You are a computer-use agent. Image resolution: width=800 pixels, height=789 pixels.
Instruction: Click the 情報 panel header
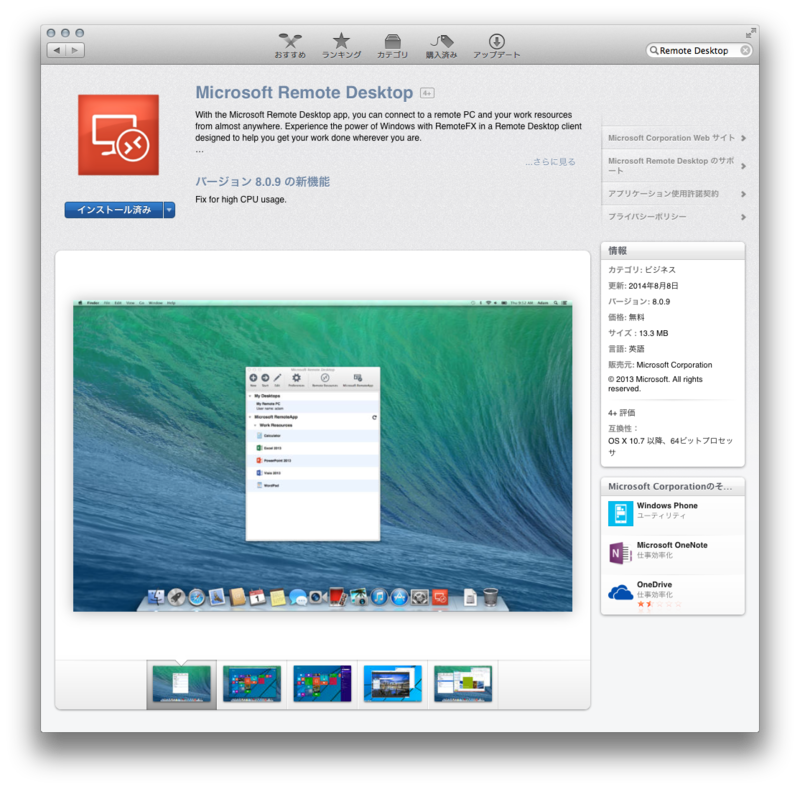pos(673,251)
